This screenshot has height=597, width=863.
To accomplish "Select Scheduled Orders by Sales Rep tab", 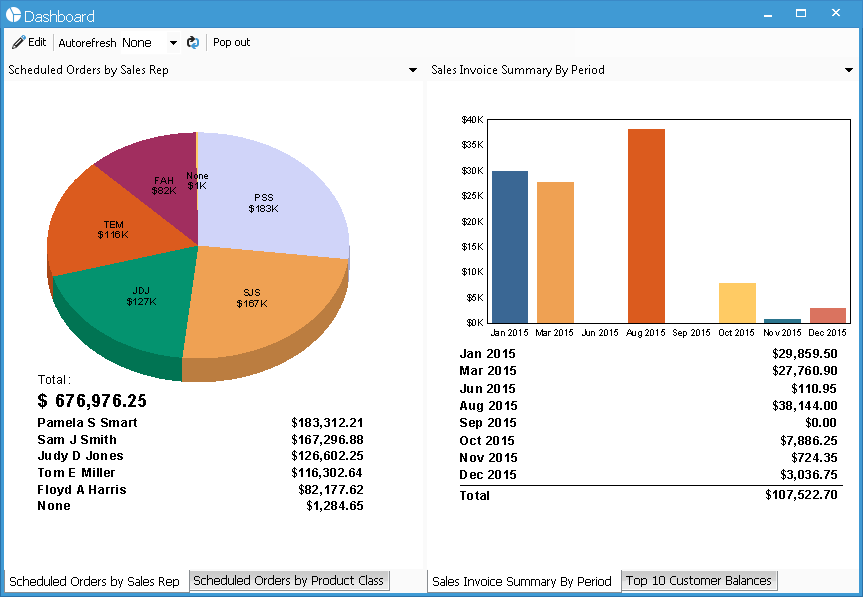I will pos(95,581).
